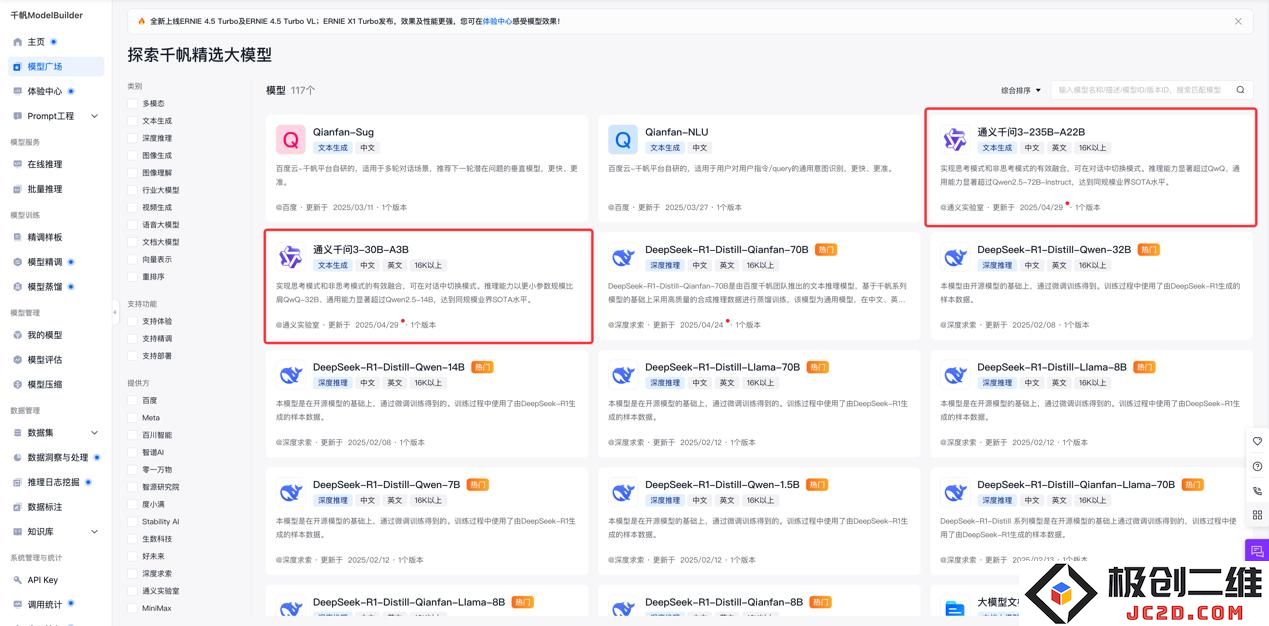1269x626 pixels.
Task: Click the model search input field
Action: click(1140, 90)
